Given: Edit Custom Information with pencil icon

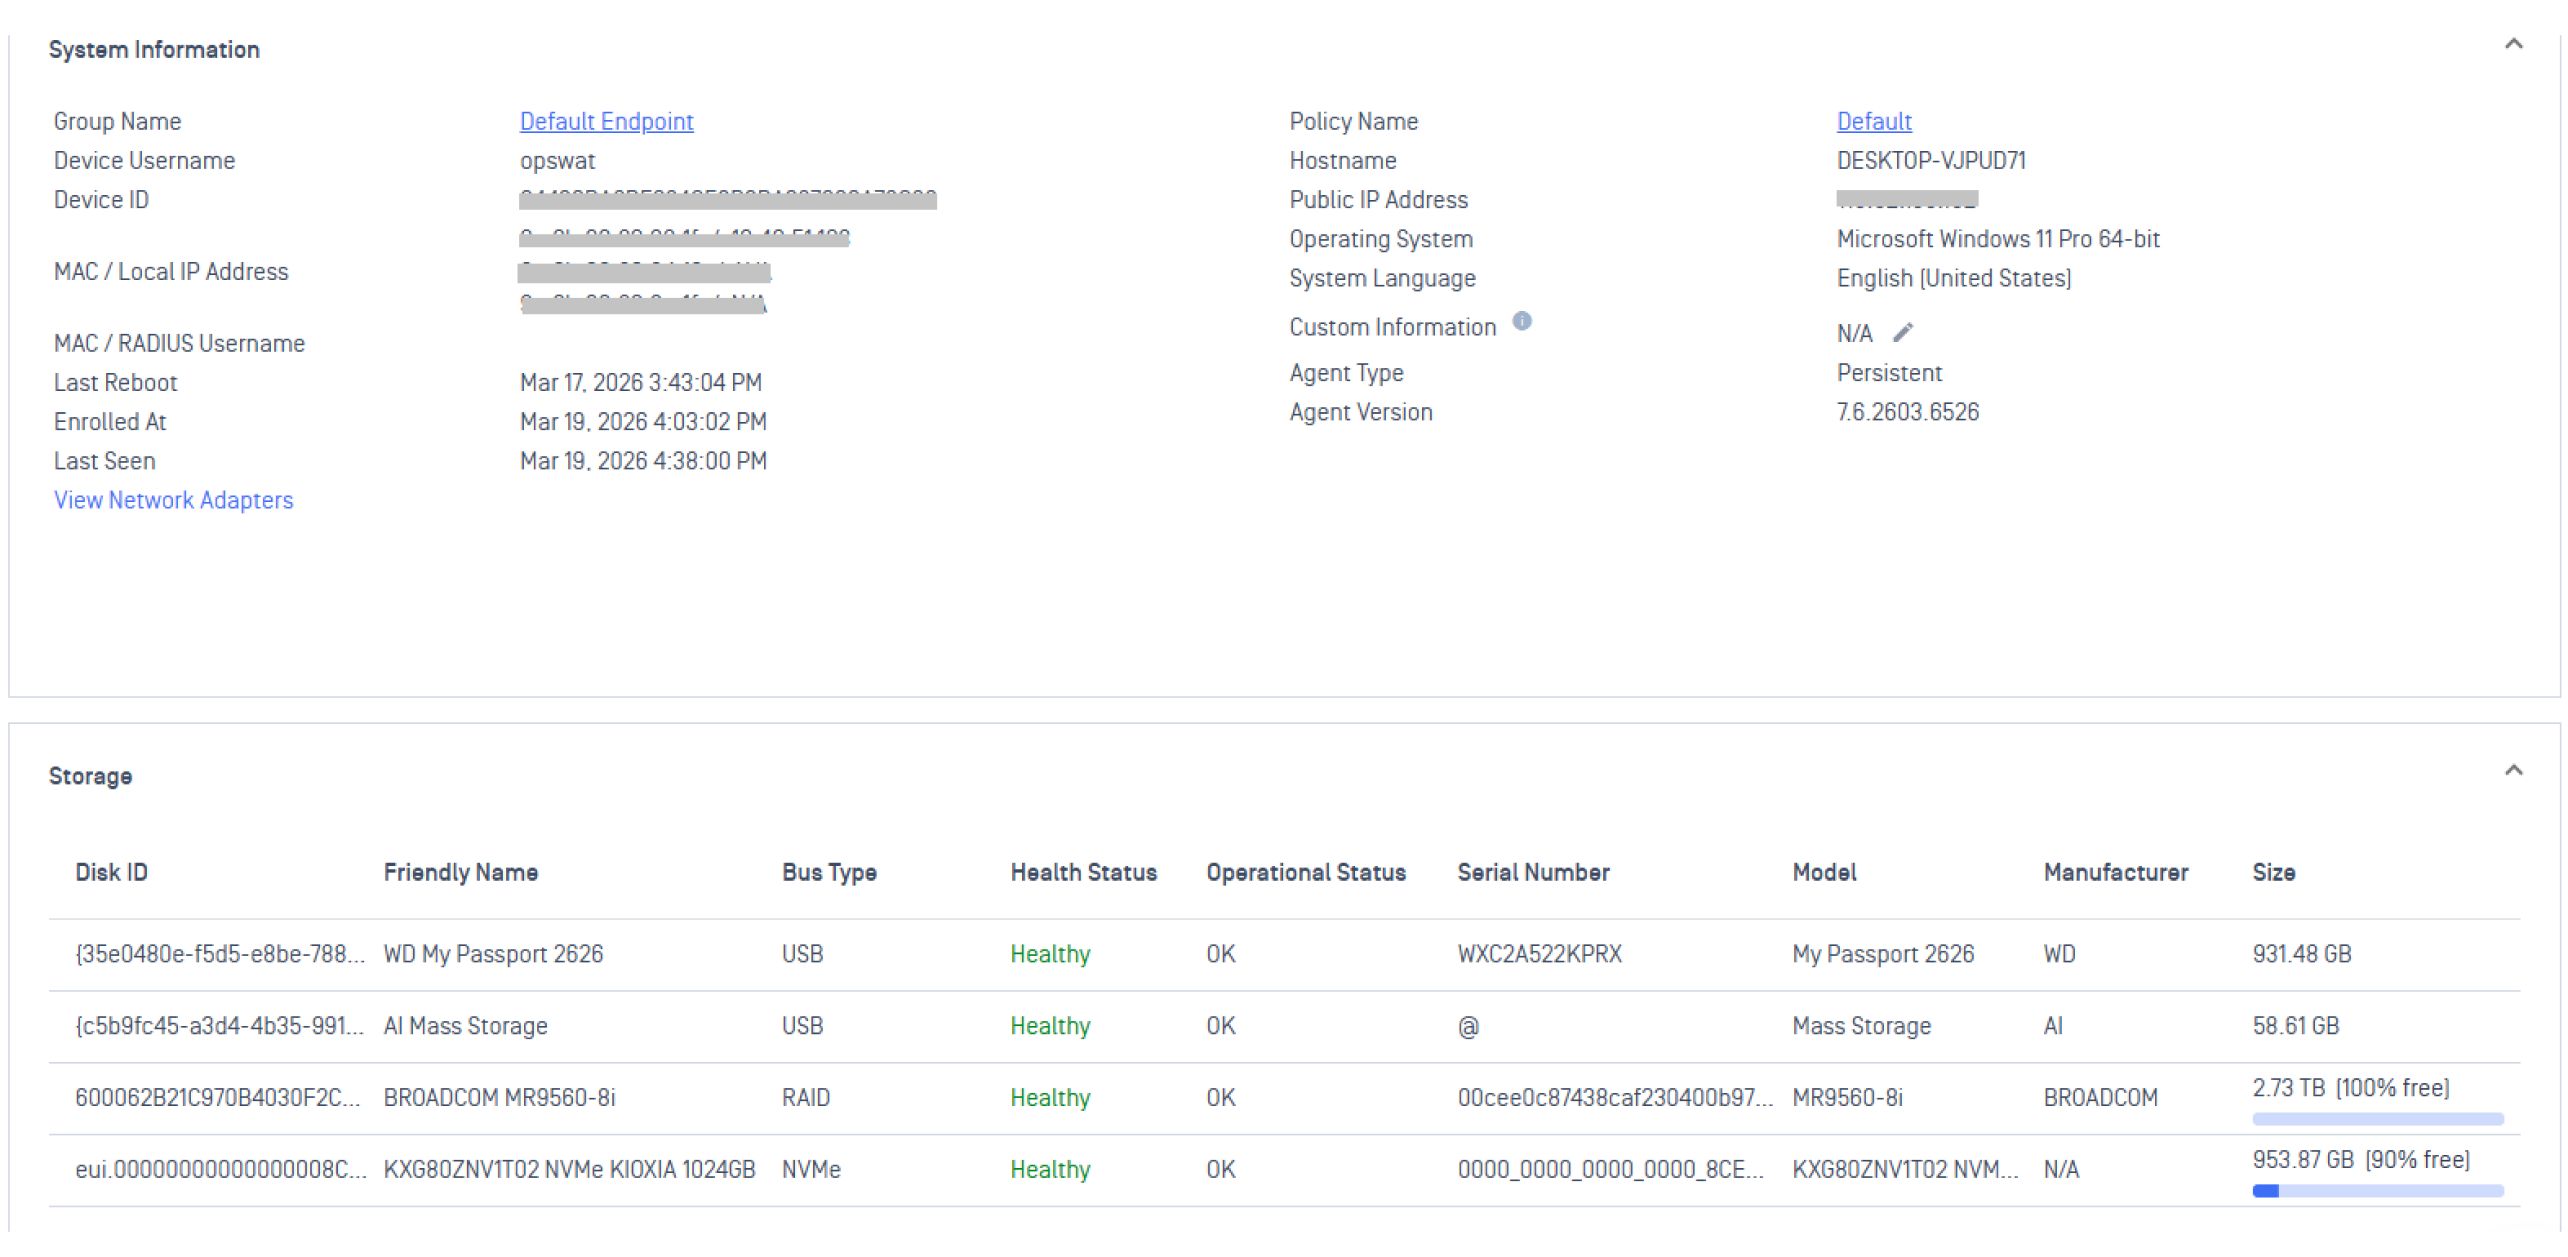Looking at the screenshot, I should point(1902,332).
